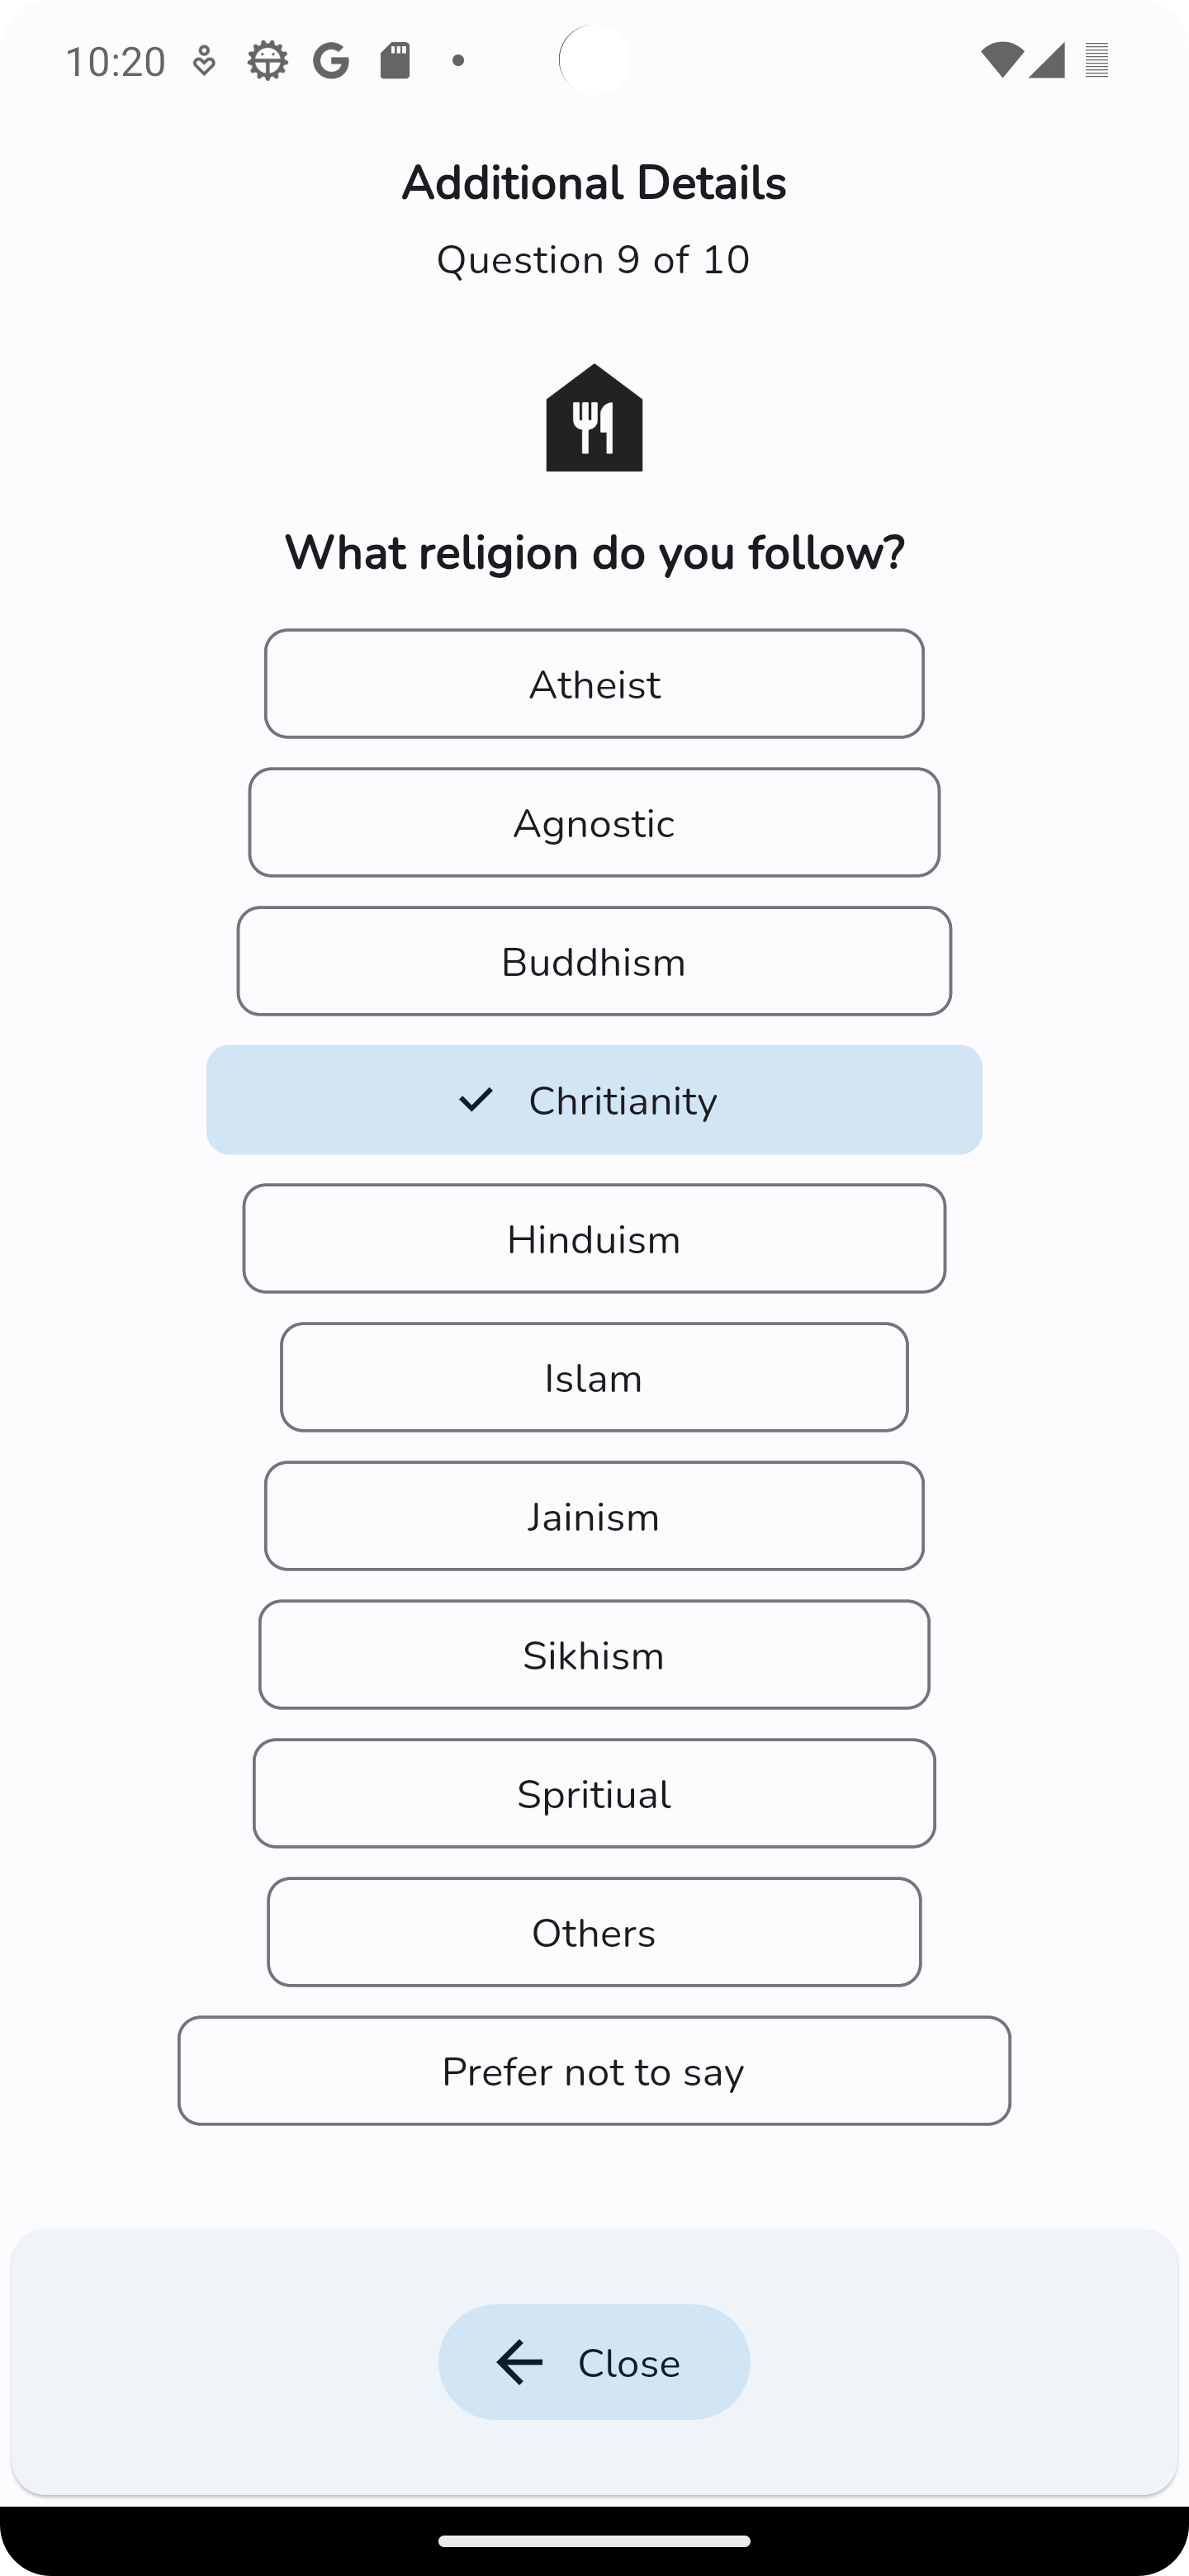Pick the Spritiual option
Screen dimensions: 1189x2576
tap(594, 1794)
